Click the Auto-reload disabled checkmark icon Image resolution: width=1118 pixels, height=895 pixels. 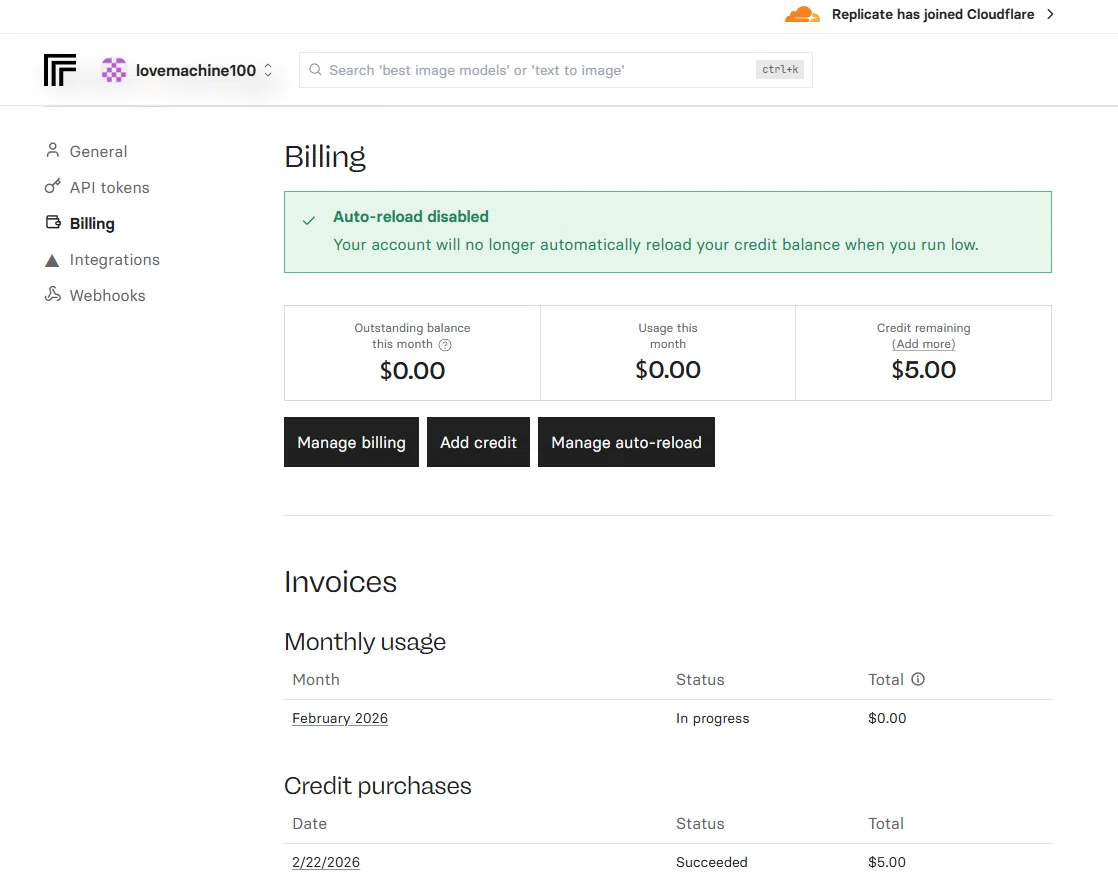[x=309, y=220]
